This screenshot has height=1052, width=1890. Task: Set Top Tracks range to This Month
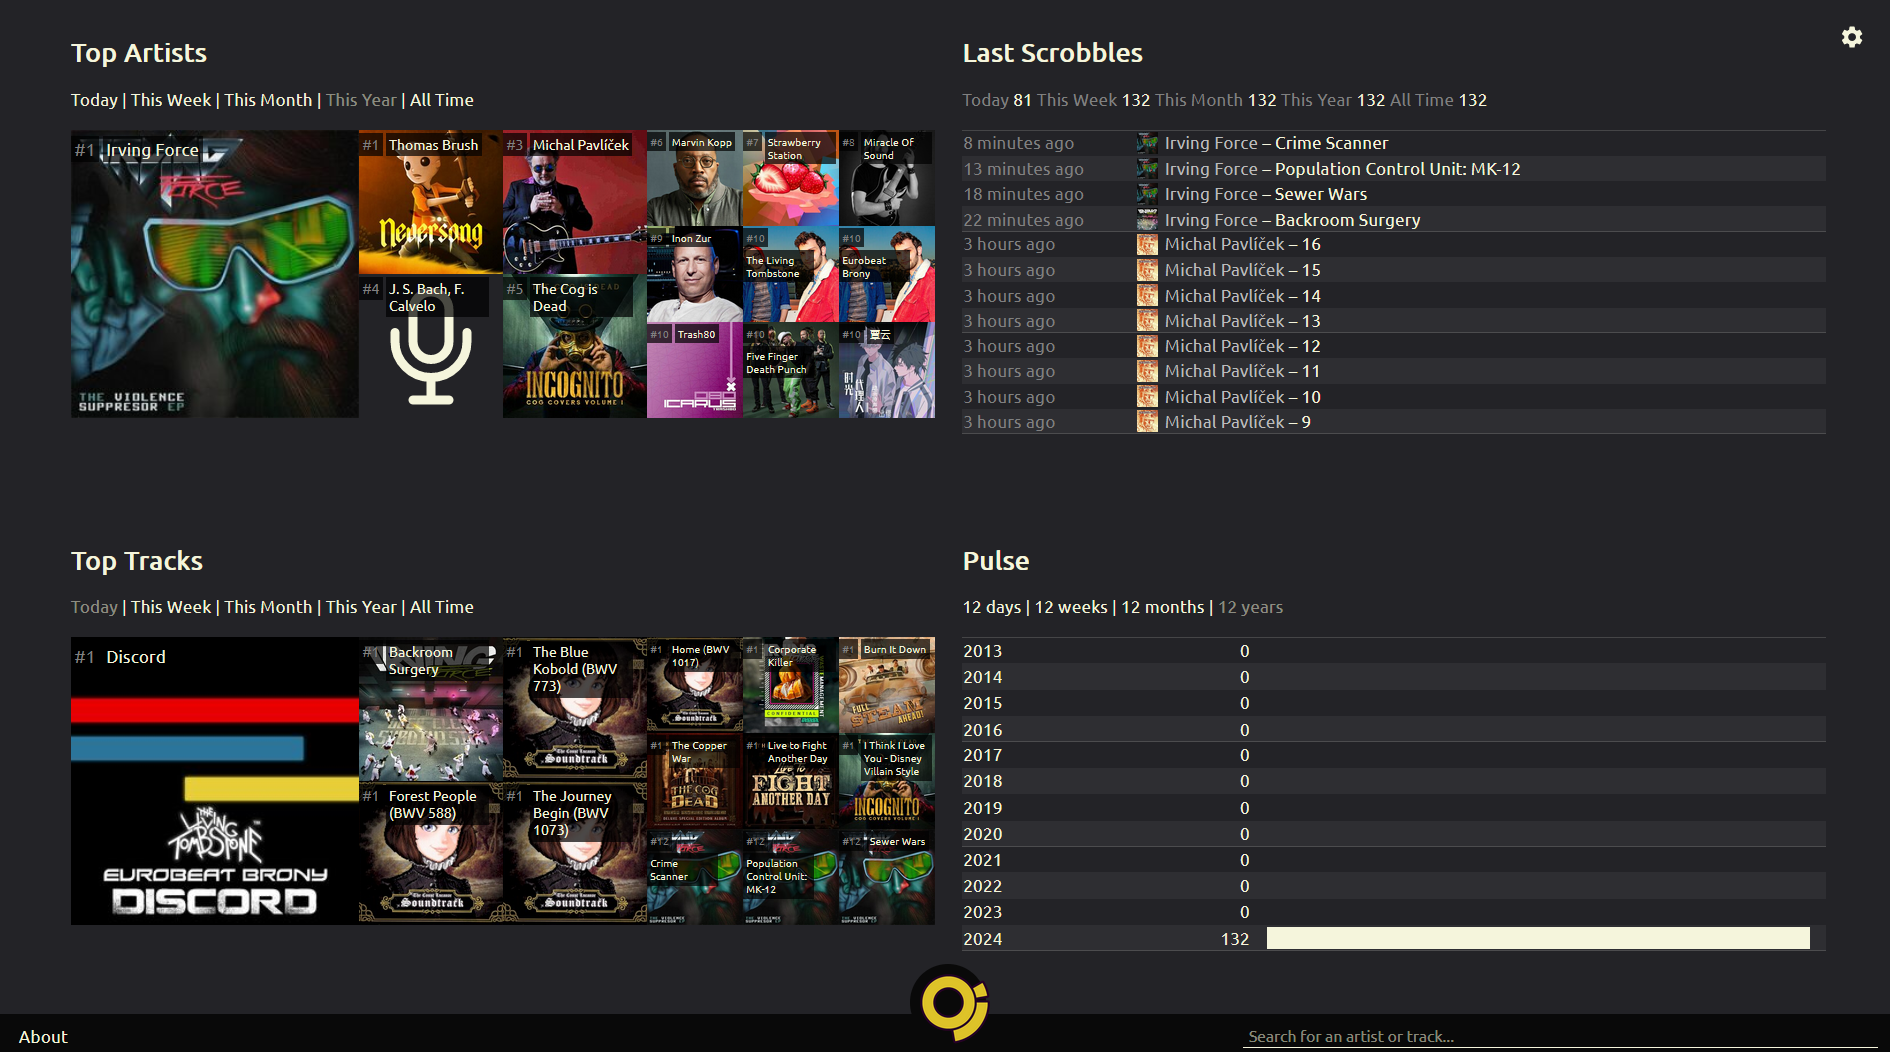click(268, 607)
